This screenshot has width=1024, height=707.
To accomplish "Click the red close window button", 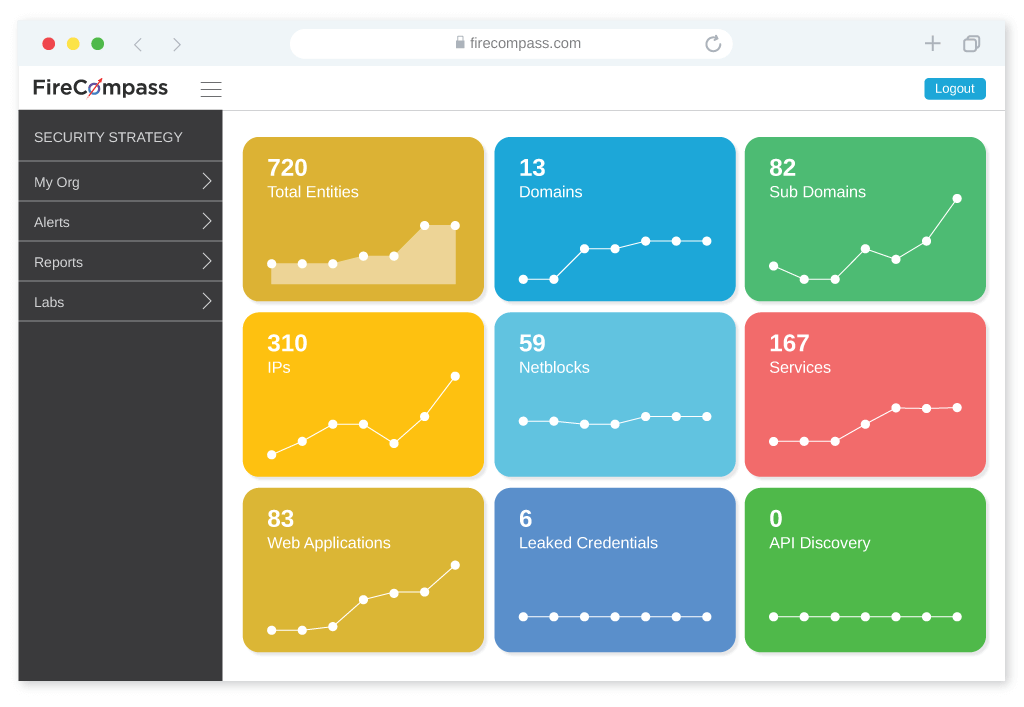I will (48, 44).
